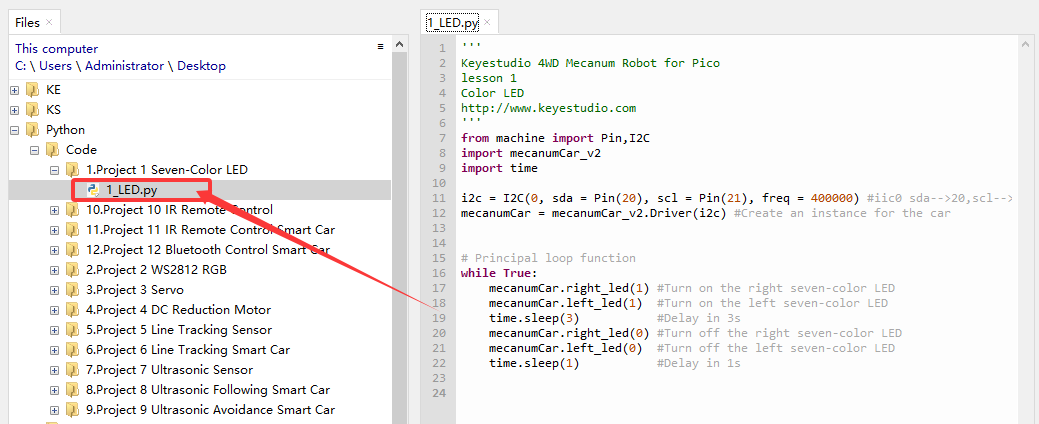Click folder icon for Project 4 DC Reduction Motor
This screenshot has width=1039, height=424.
coord(72,309)
